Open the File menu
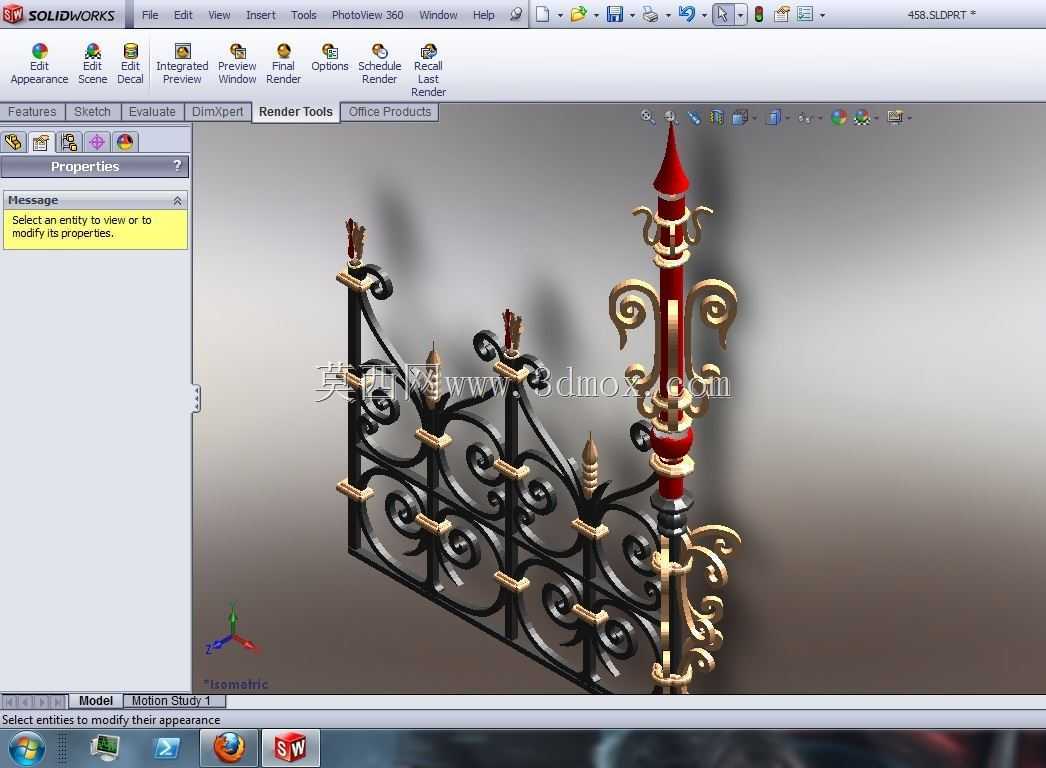Screen dimensions: 1046x768 [149, 15]
